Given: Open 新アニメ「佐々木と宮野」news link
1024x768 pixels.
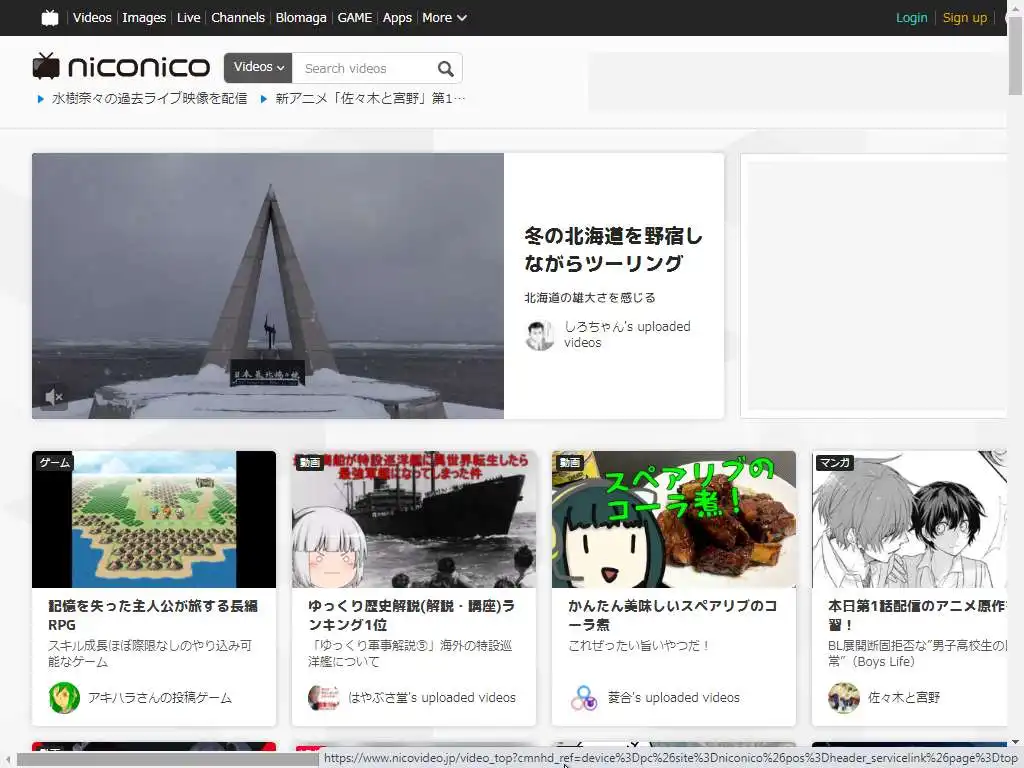Looking at the screenshot, I should 370,99.
